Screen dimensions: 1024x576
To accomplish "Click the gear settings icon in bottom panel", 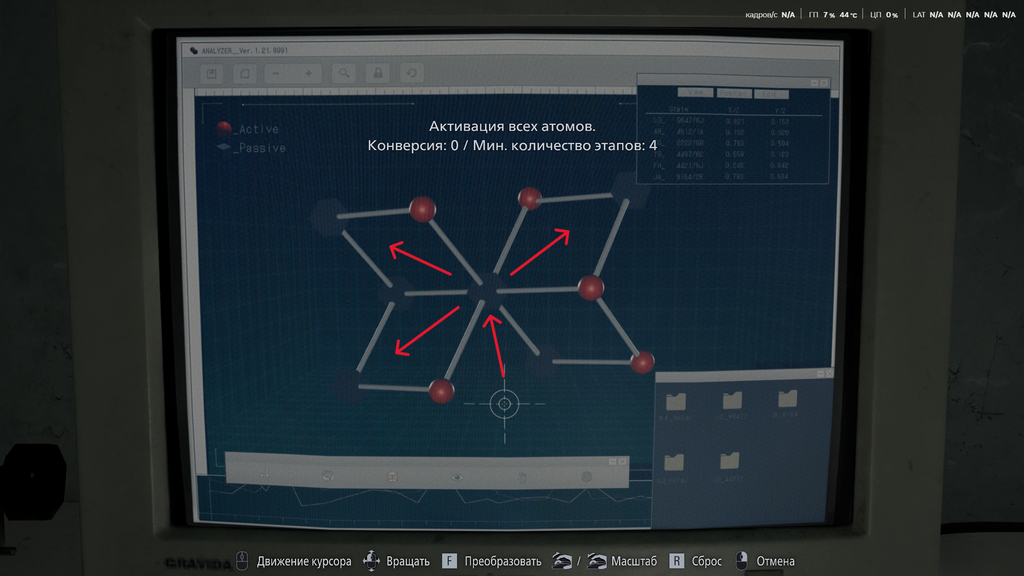I will click(586, 477).
